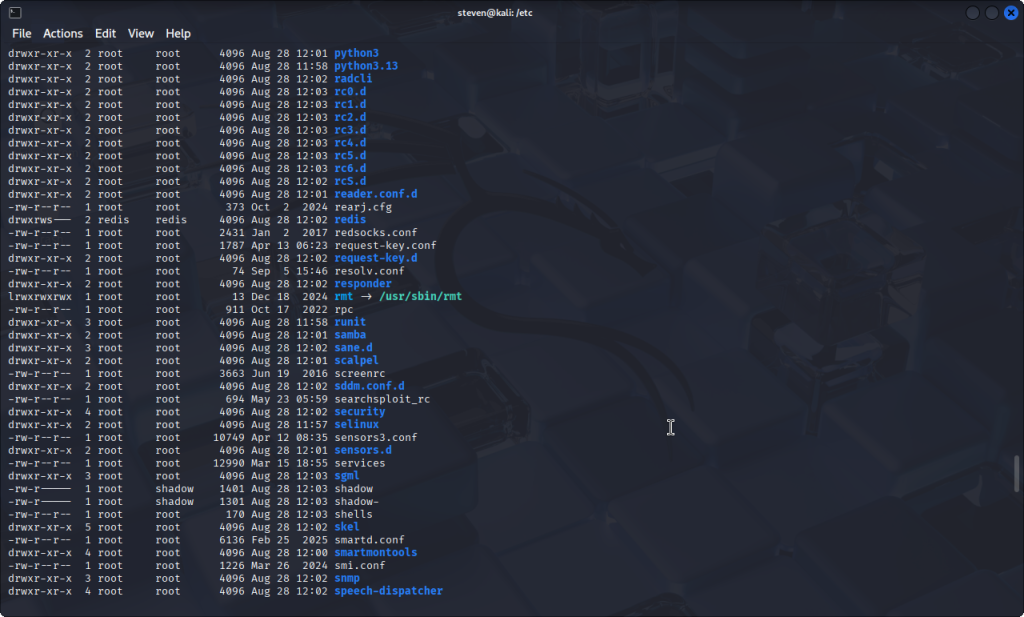Open the Actions menu

click(63, 33)
